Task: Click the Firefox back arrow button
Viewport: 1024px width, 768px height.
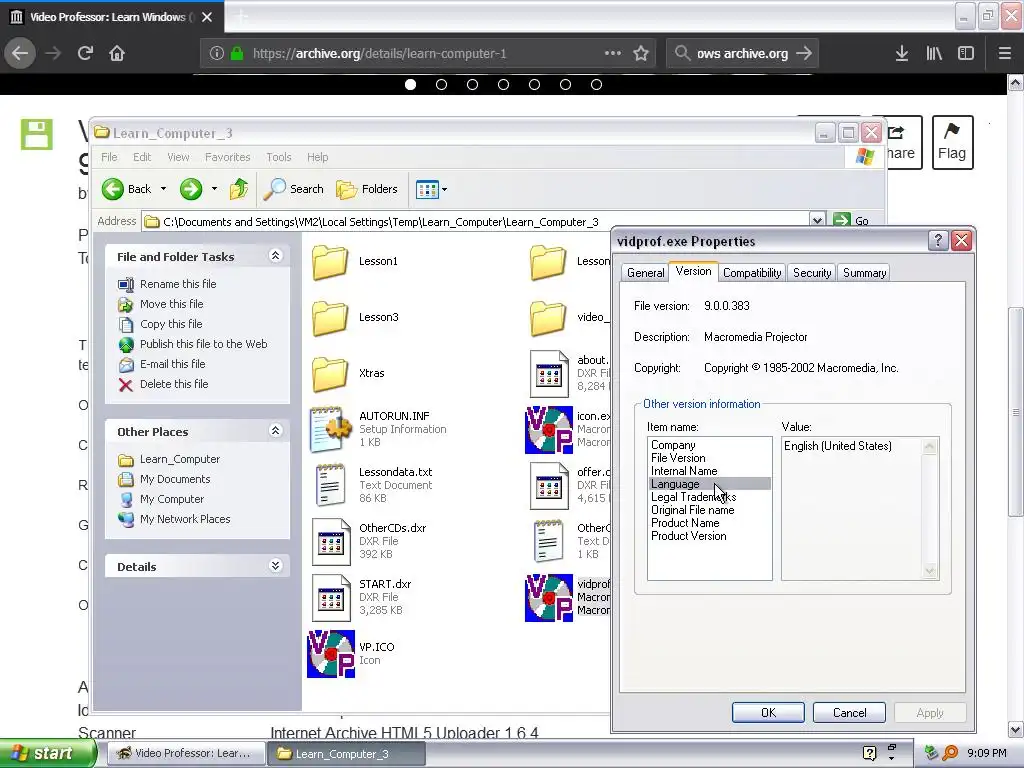Action: pyautogui.click(x=20, y=53)
